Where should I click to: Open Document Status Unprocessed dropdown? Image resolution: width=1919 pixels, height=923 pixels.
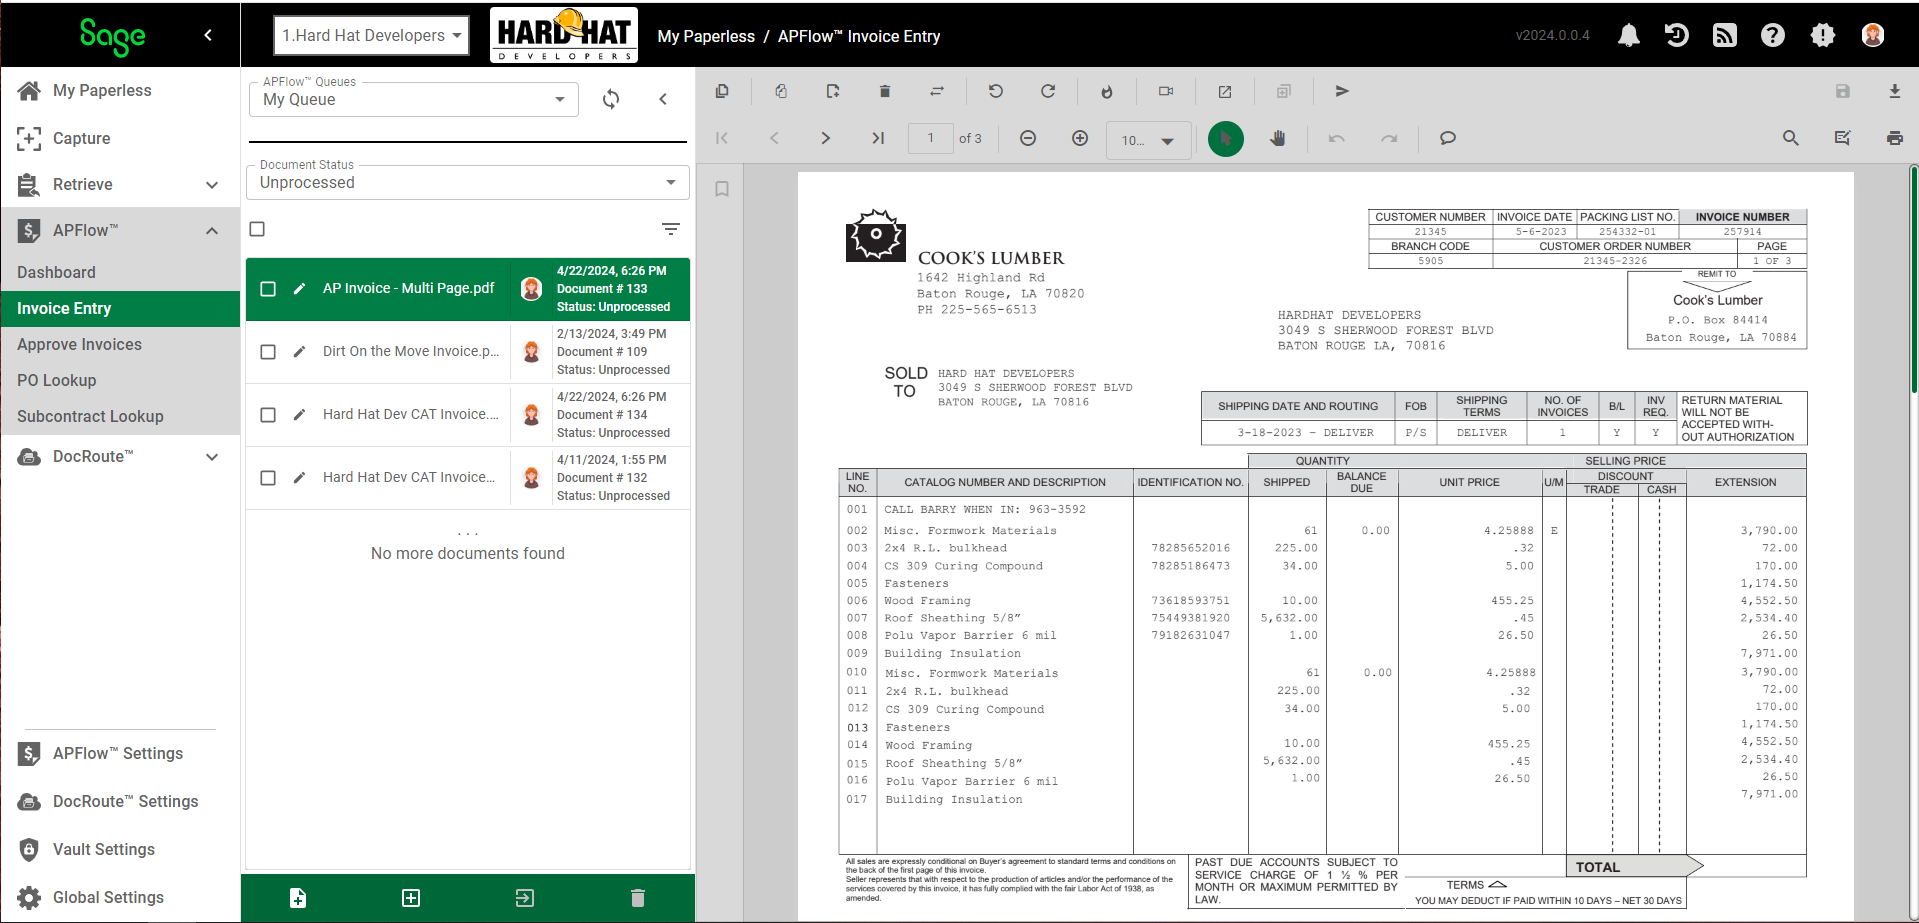point(468,182)
